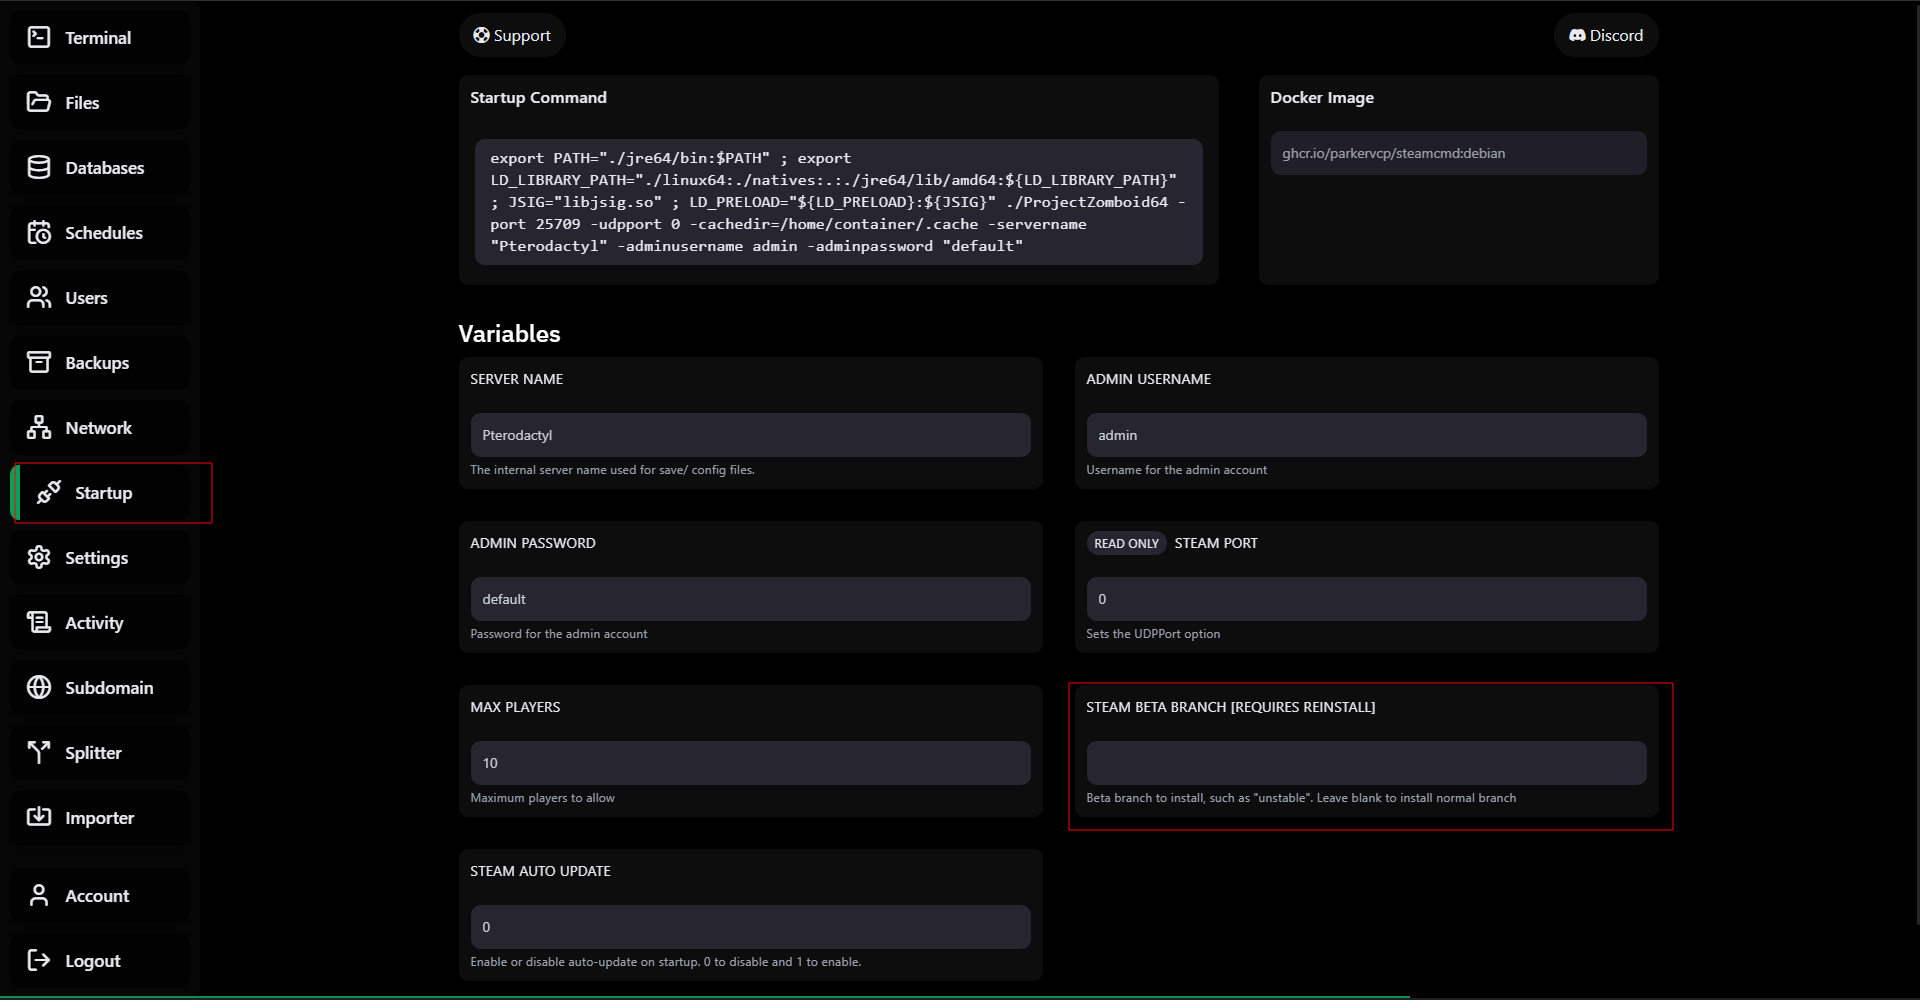Image resolution: width=1920 pixels, height=1000 pixels.
Task: Open the Subdomain manager
Action: pyautogui.click(x=97, y=687)
